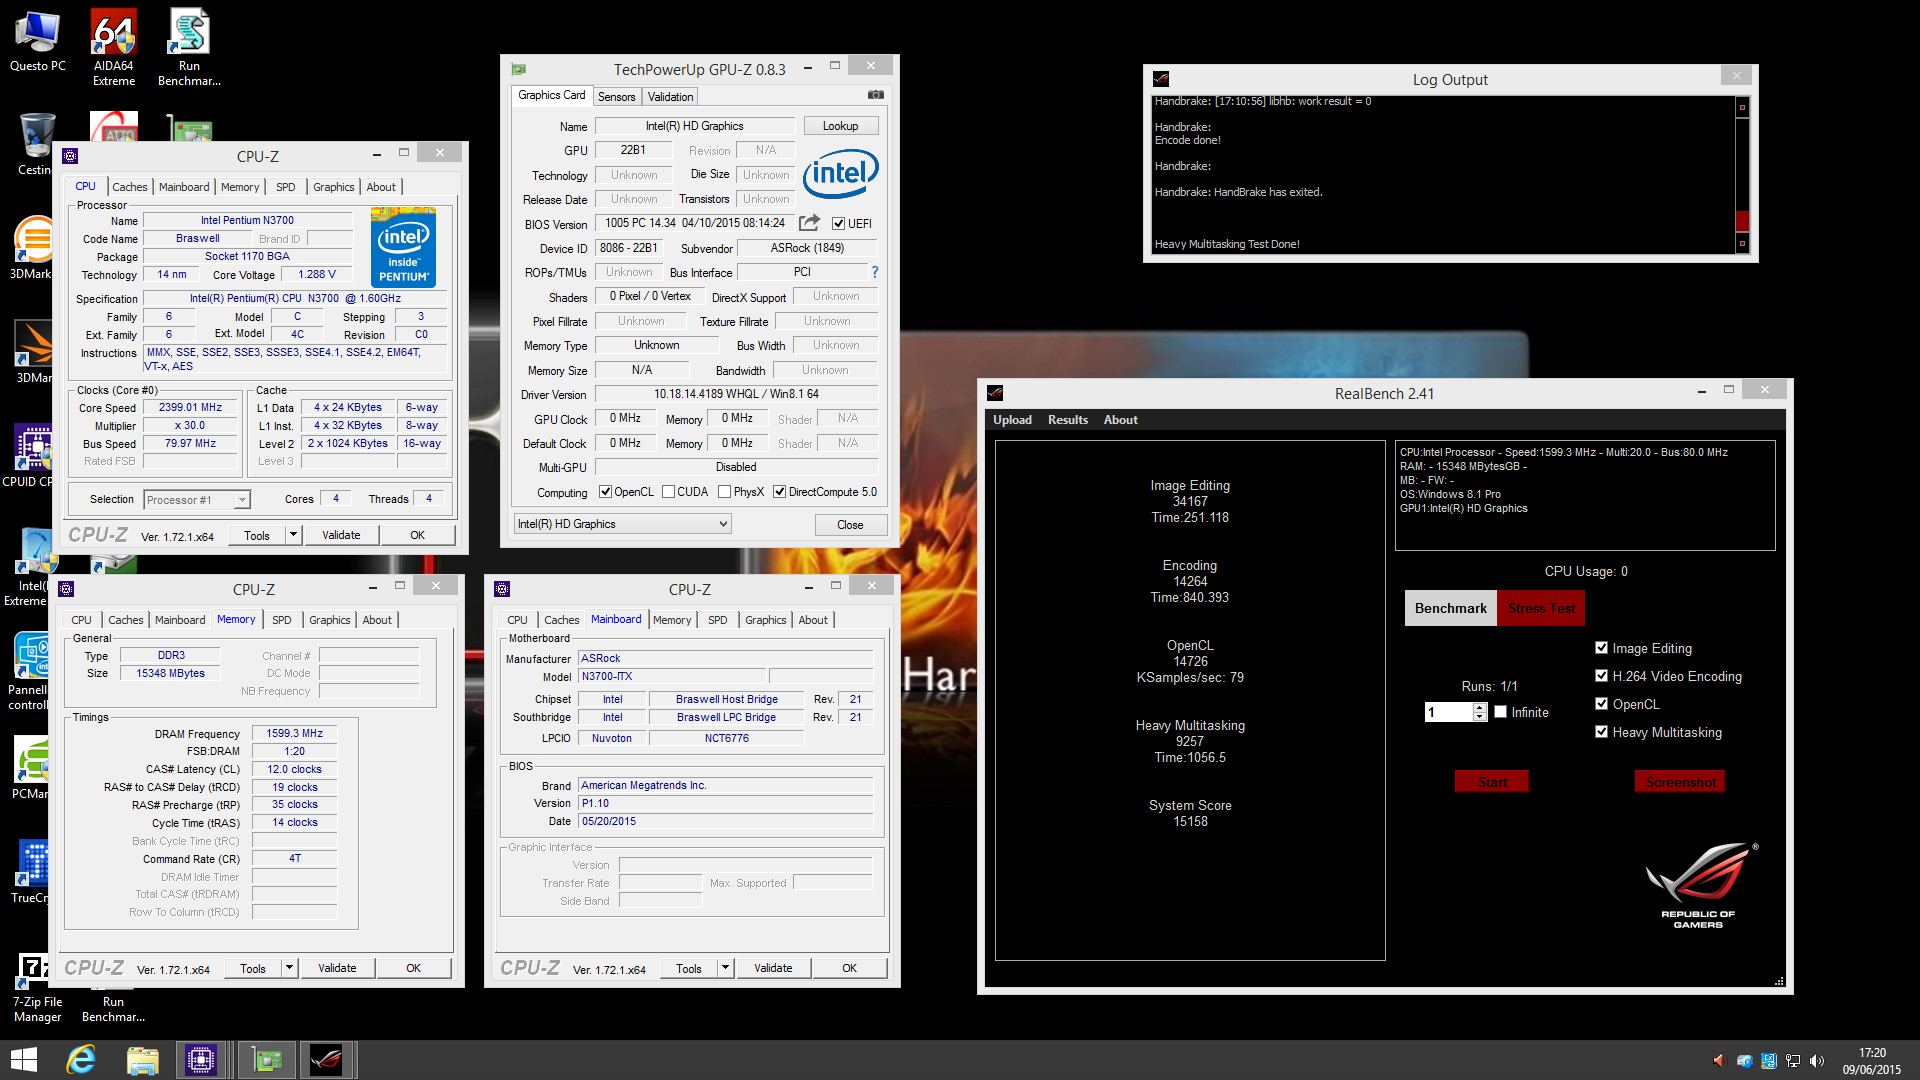This screenshot has width=1920, height=1080.
Task: Click the Log Output window title icon
Action: [x=1161, y=79]
